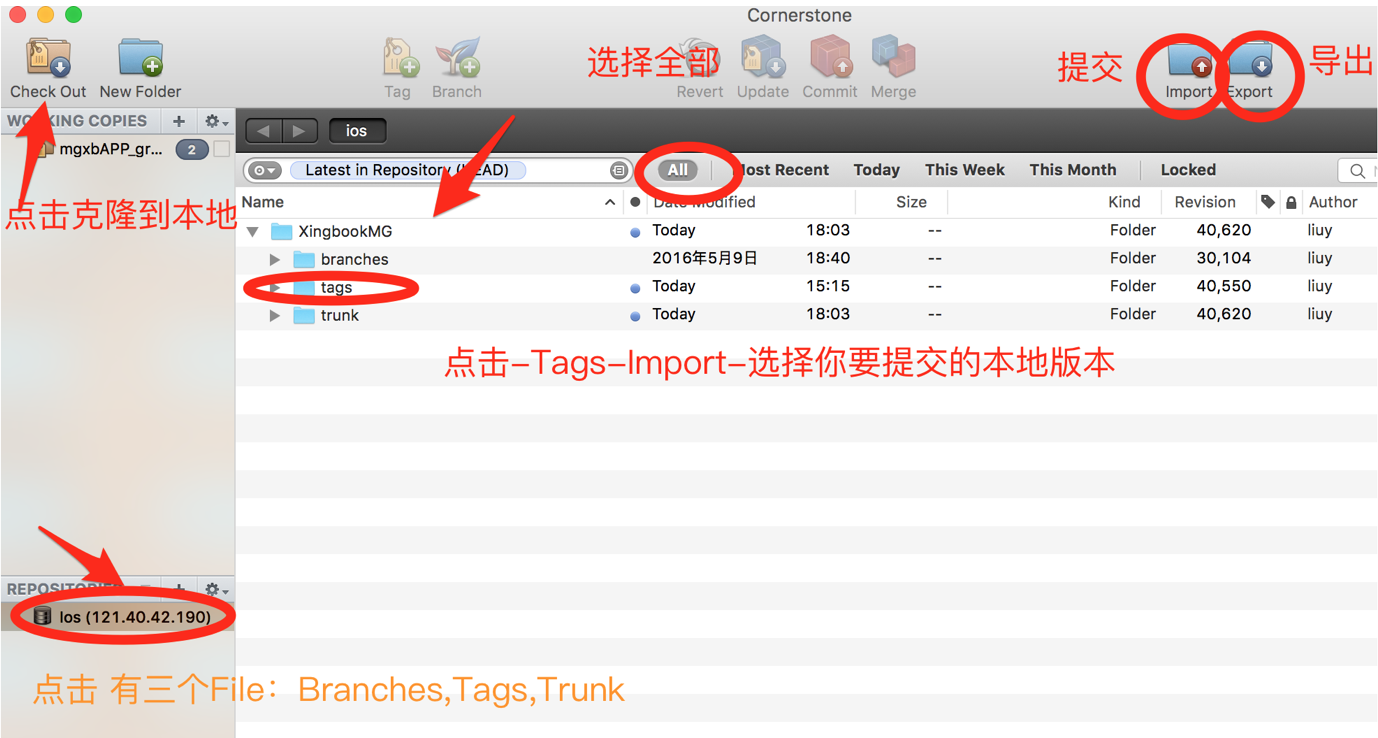This screenshot has height=738, width=1378.
Task: Collapse the XingbookMG folder
Action: 253,231
